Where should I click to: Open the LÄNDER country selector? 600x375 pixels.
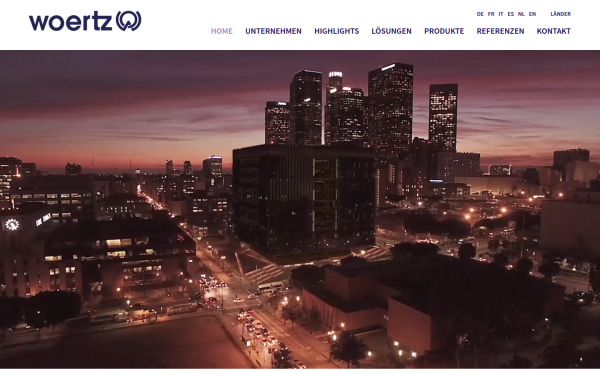coord(561,14)
